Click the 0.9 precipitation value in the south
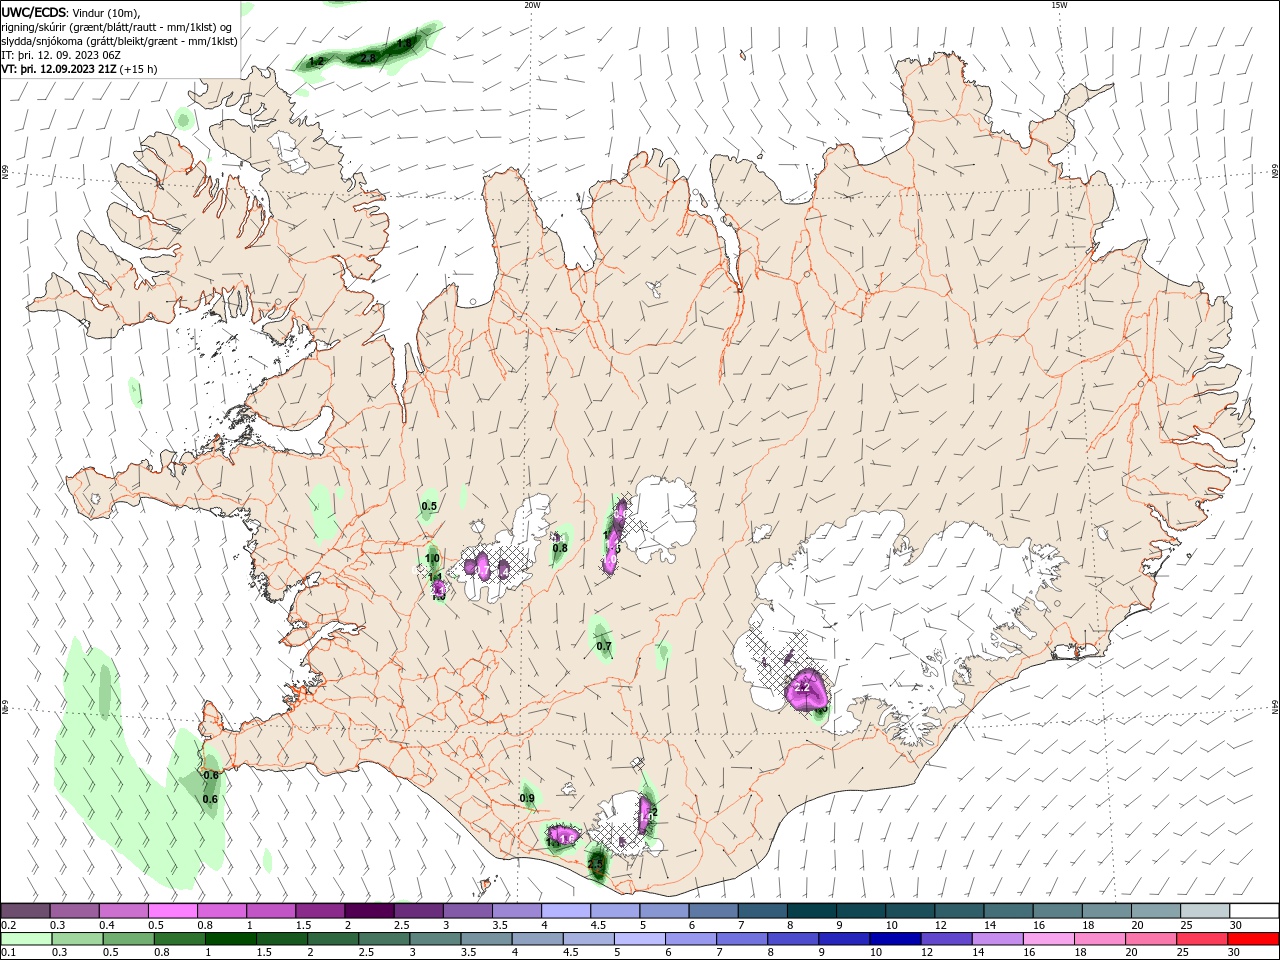Viewport: 1280px width, 960px height. pyautogui.click(x=527, y=798)
